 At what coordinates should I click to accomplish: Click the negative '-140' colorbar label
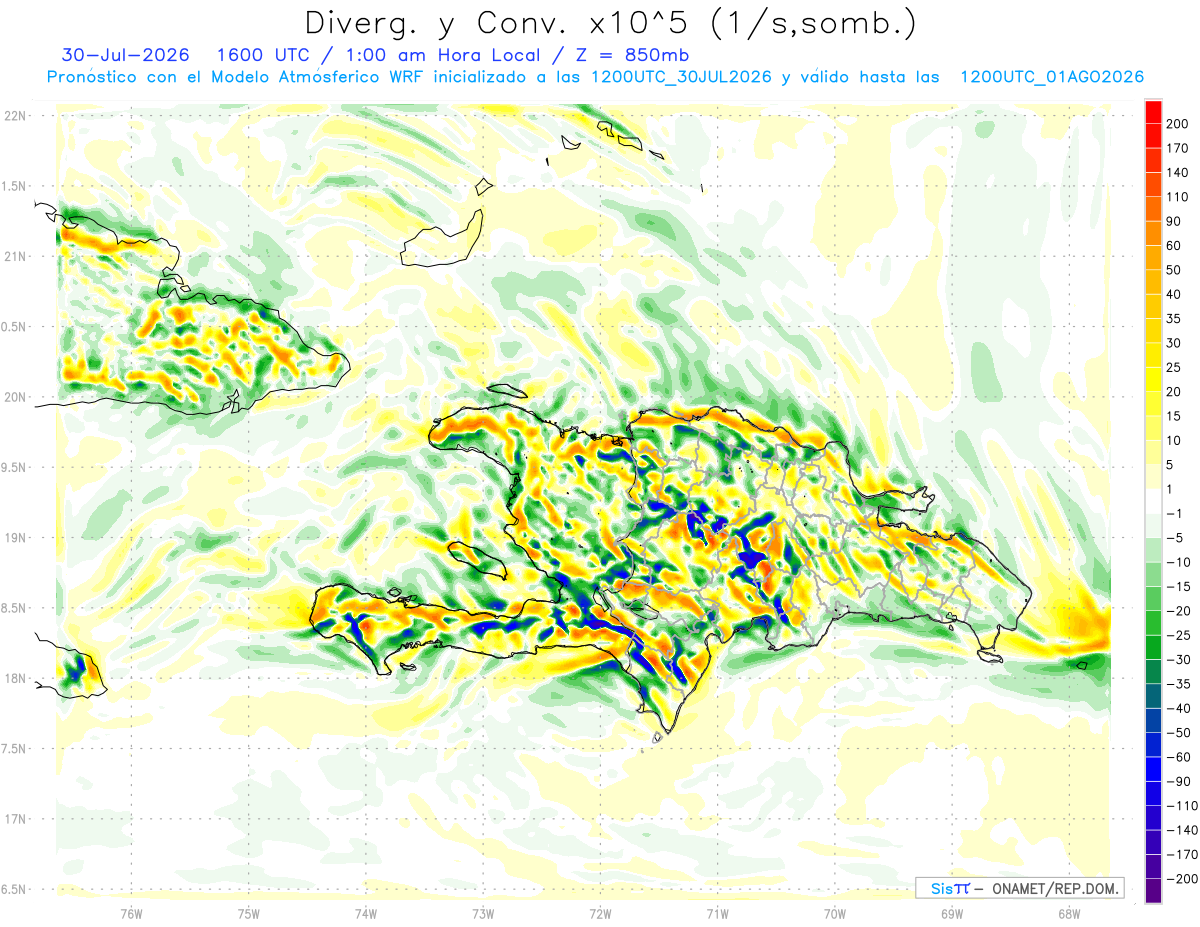pyautogui.click(x=1184, y=830)
